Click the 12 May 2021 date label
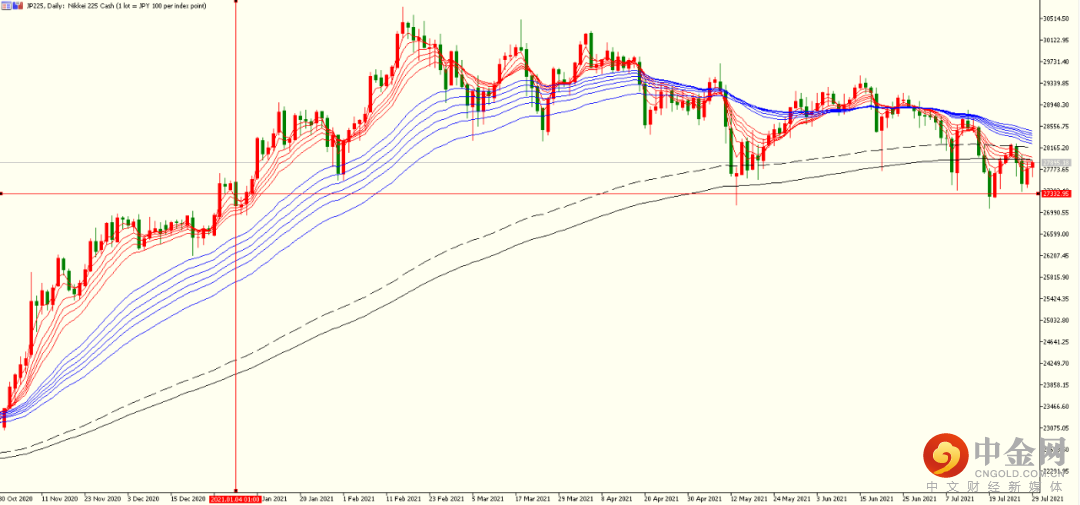This screenshot has width=1080, height=505. click(747, 498)
